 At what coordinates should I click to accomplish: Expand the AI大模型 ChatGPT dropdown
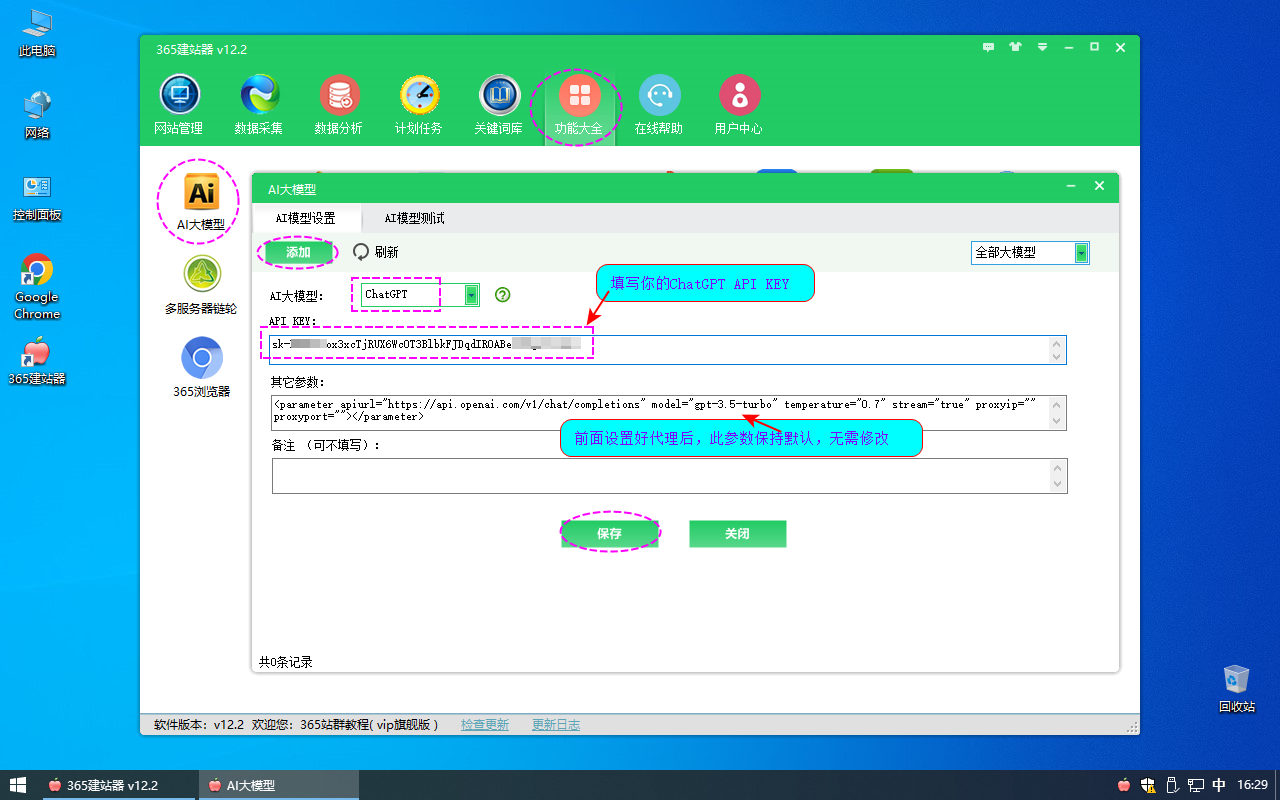[x=471, y=295]
